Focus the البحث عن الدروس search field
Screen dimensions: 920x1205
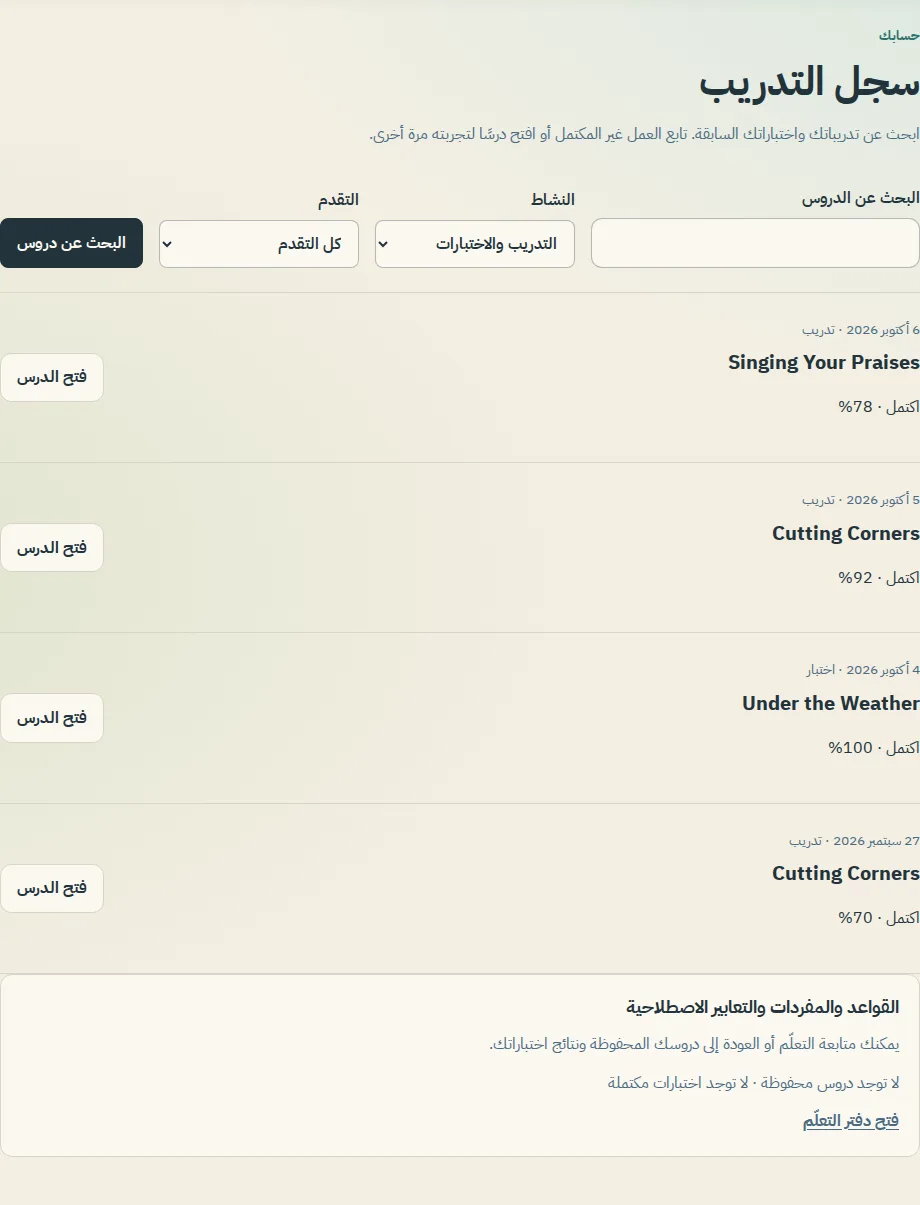click(755, 244)
